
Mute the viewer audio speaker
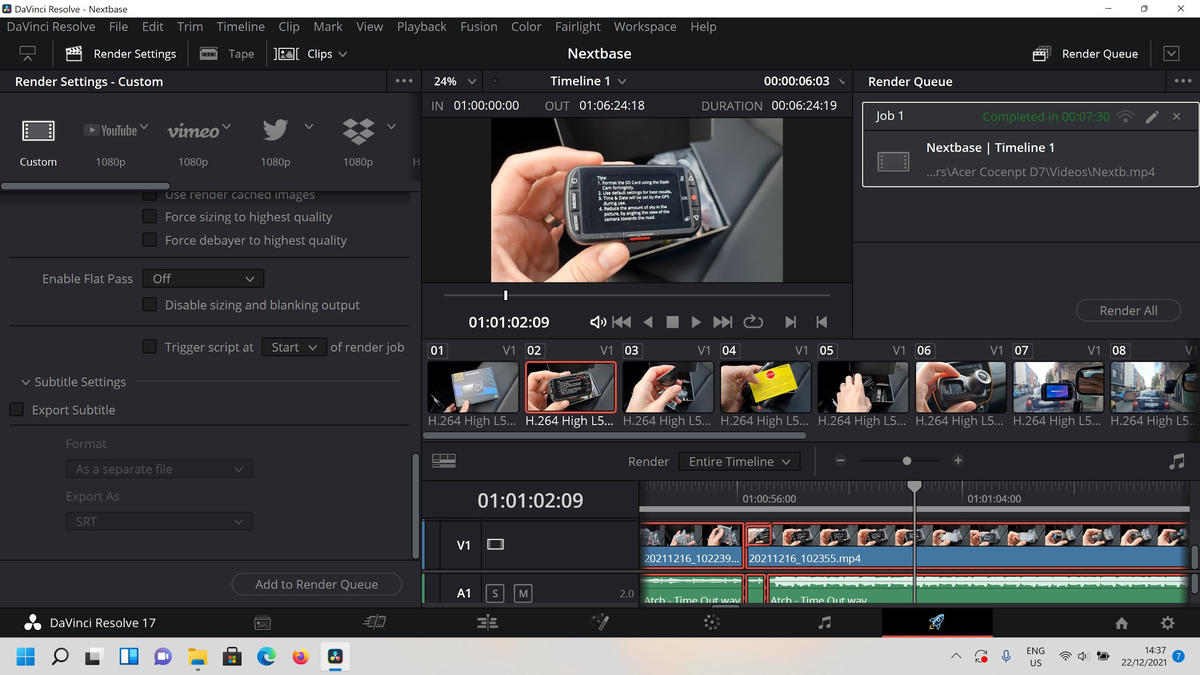coord(598,322)
